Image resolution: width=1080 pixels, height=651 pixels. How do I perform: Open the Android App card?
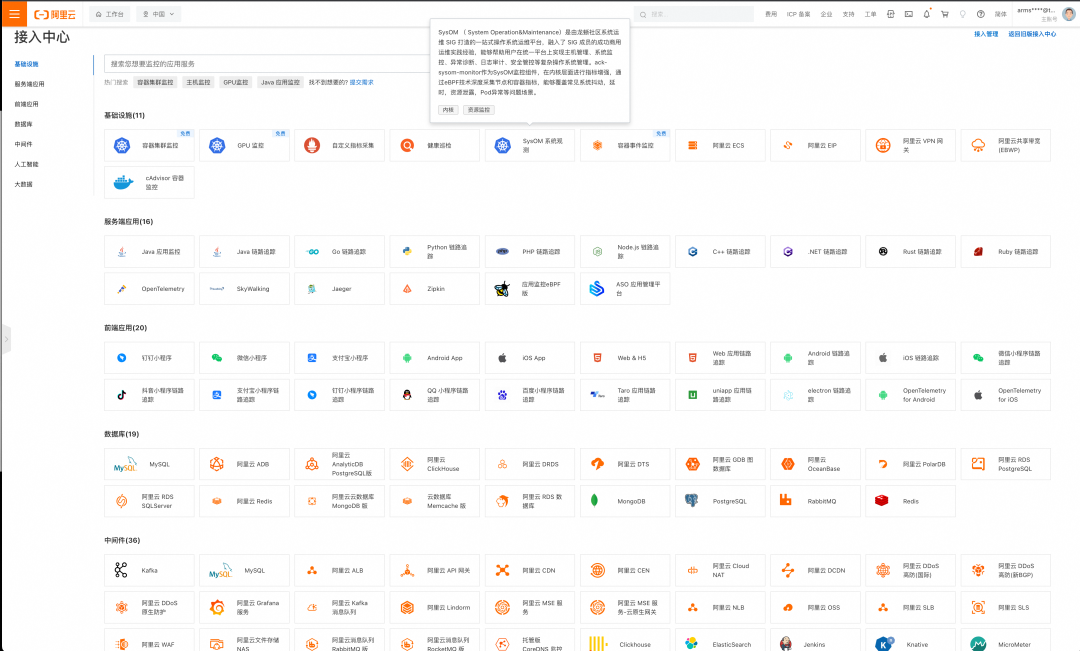435,358
